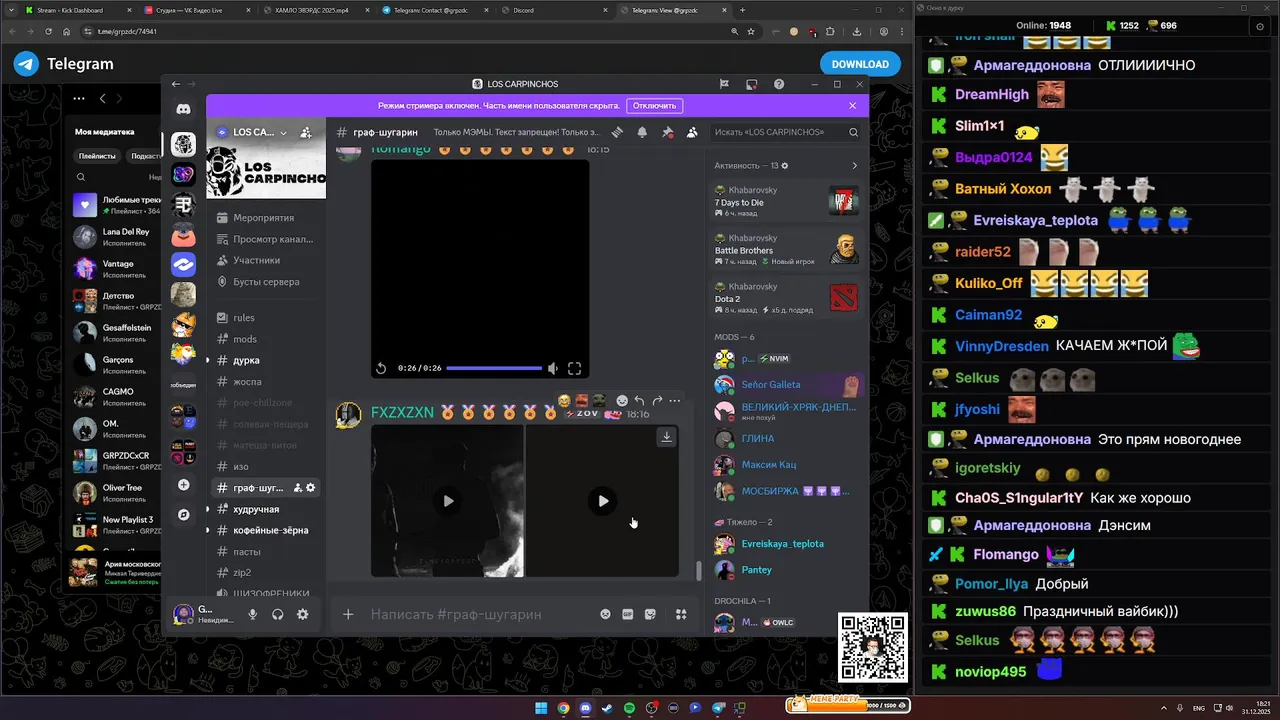Open threads icon in channel header
This screenshot has height=720, width=1280.
click(x=618, y=132)
